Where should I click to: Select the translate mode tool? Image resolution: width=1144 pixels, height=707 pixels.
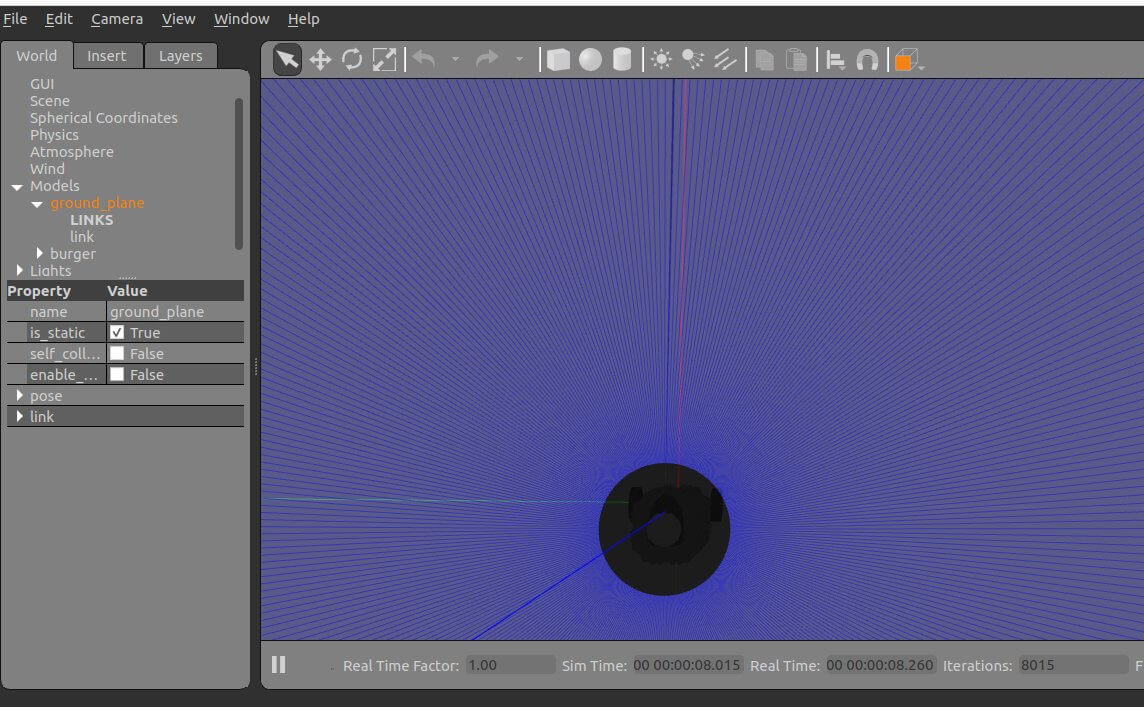click(320, 60)
